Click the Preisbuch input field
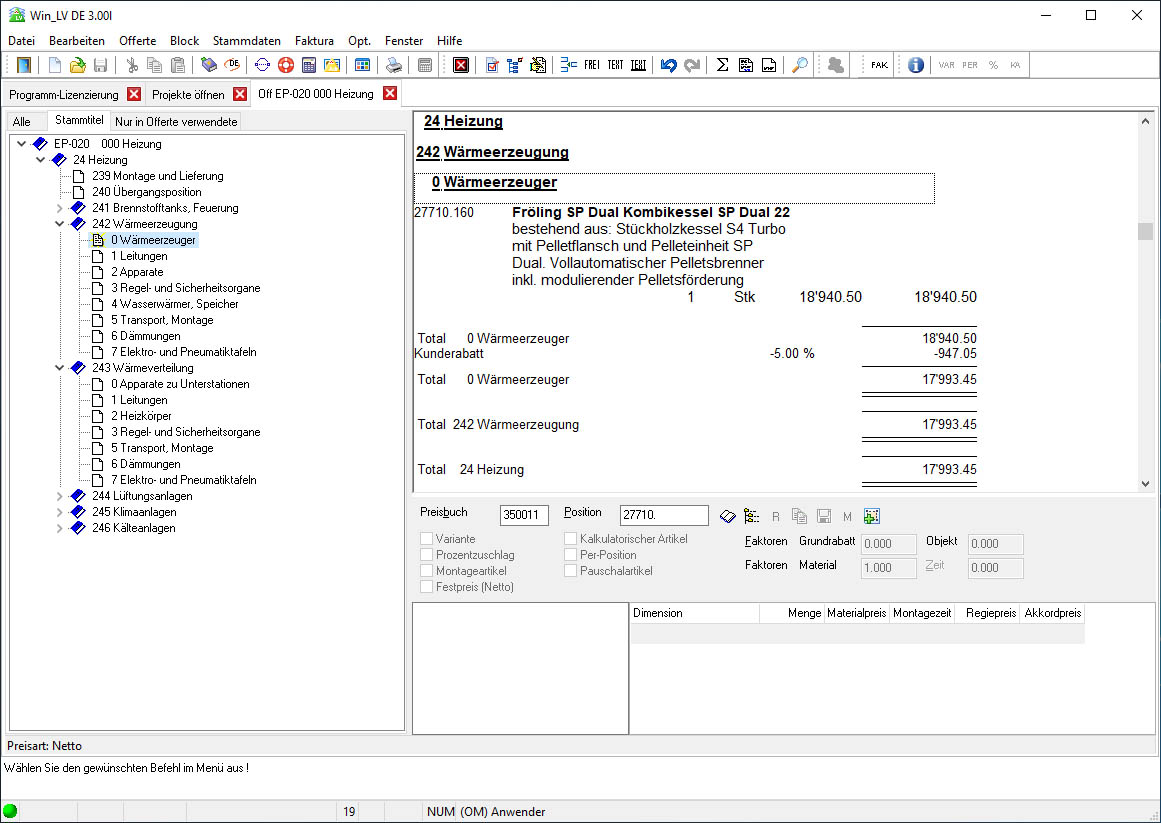 click(x=524, y=515)
